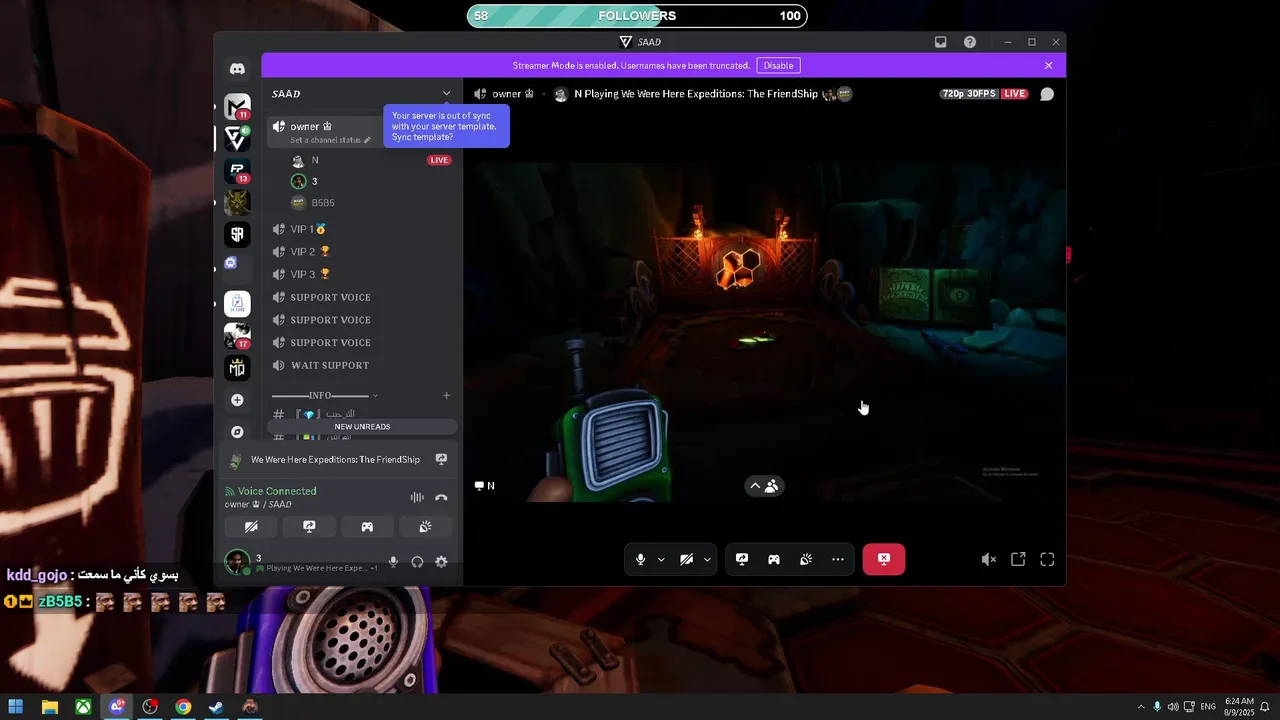1280x720 pixels.
Task: Open the 720p 30FPS stream quality badge
Action: [969, 94]
